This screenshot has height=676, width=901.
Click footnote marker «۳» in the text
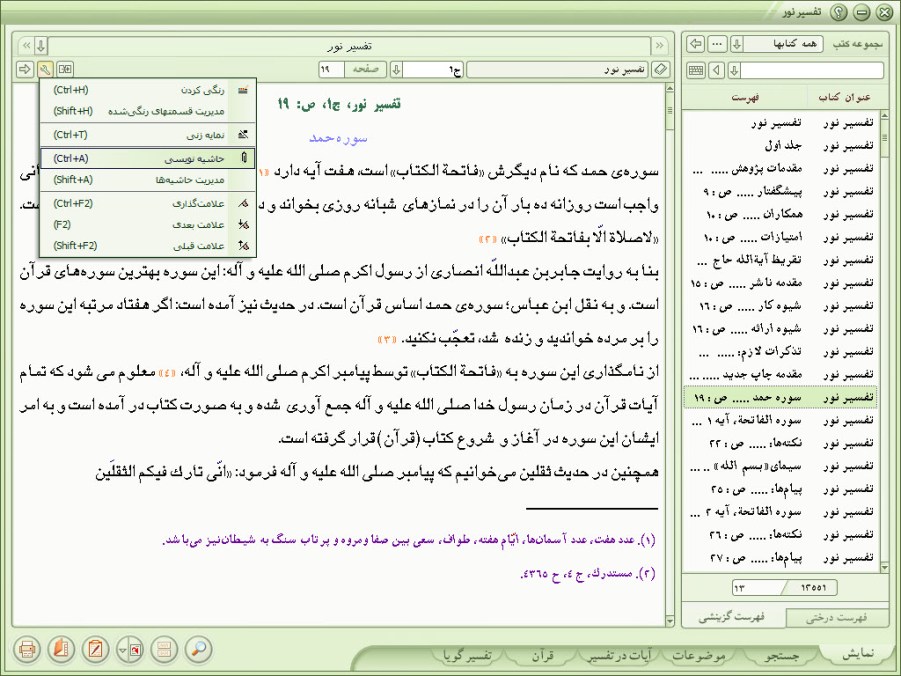[387, 340]
